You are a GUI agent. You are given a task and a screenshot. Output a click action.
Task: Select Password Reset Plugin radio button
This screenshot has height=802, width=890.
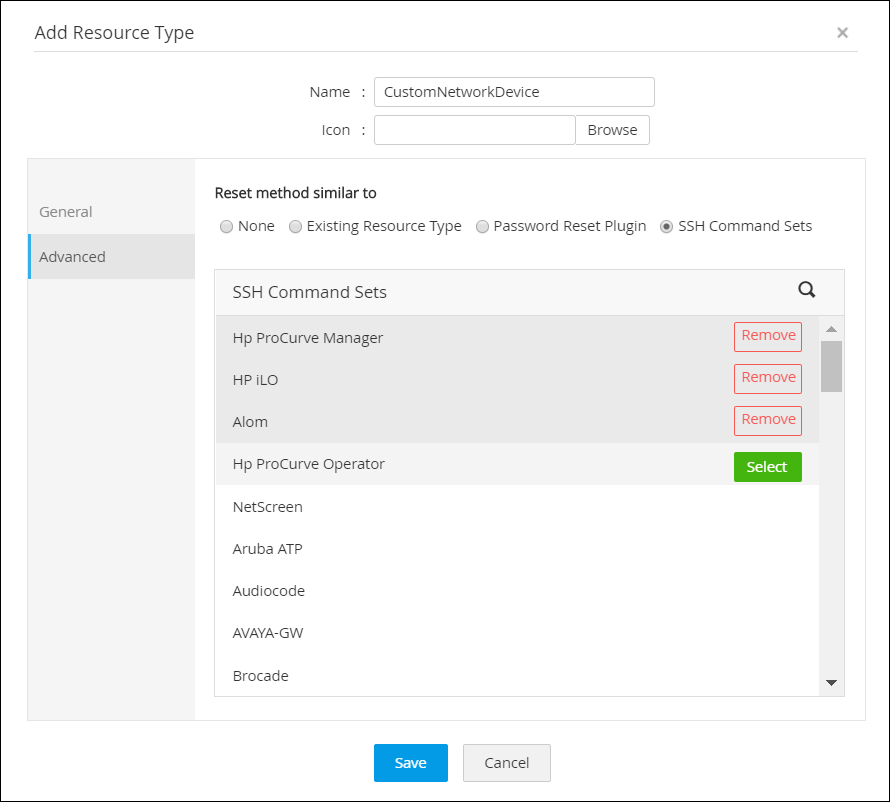(x=482, y=226)
